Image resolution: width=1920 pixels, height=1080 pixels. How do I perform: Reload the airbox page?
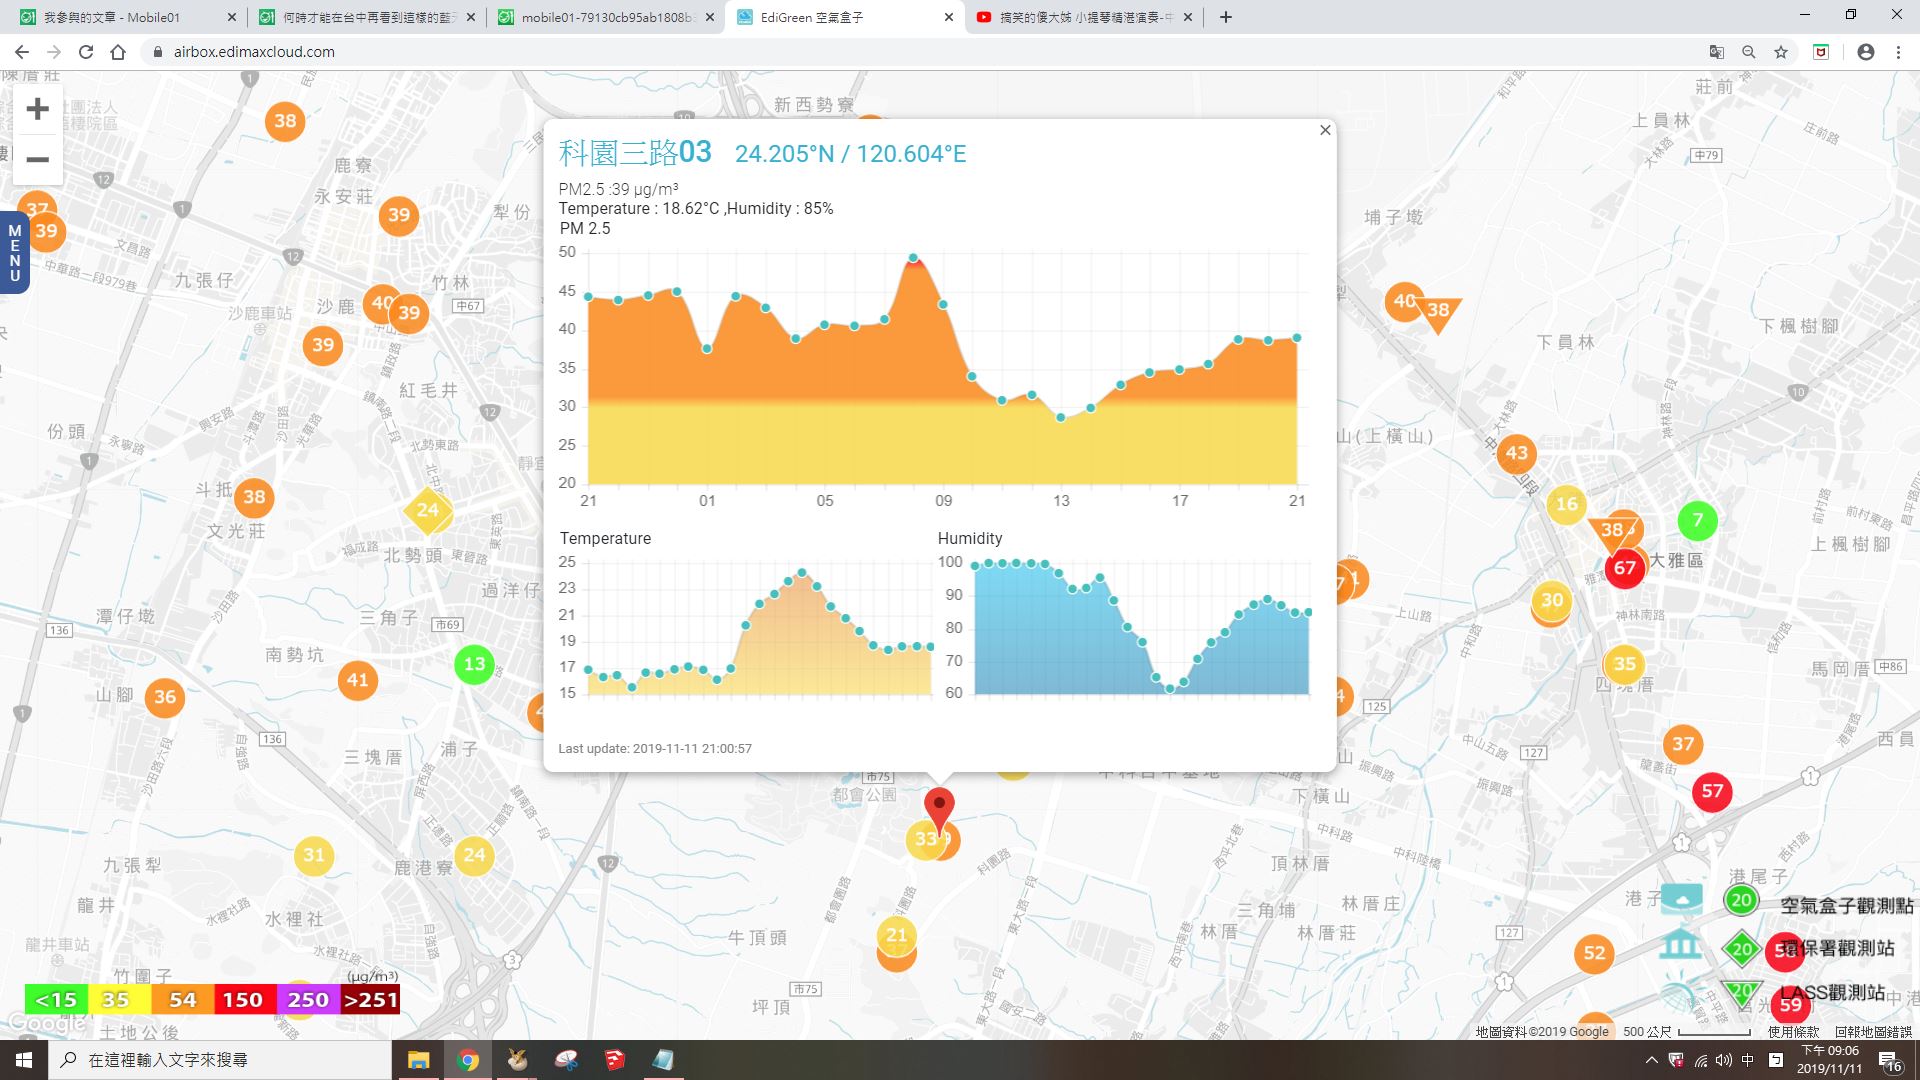86,52
